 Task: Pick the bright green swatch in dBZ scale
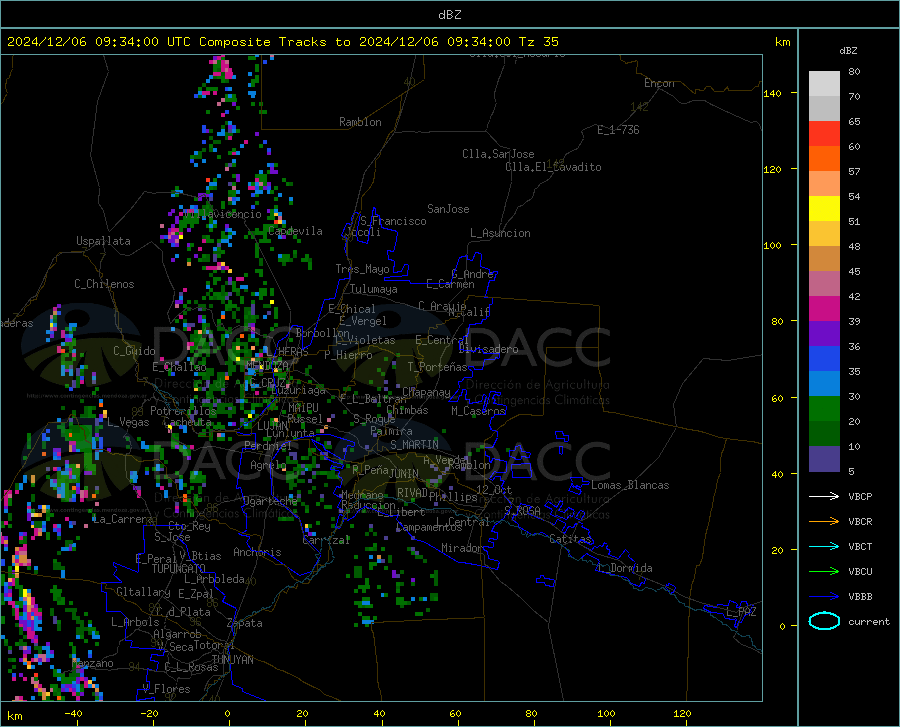(x=824, y=409)
